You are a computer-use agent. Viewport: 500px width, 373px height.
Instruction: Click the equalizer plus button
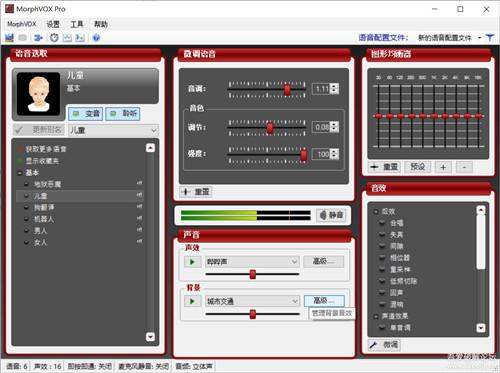click(x=443, y=167)
